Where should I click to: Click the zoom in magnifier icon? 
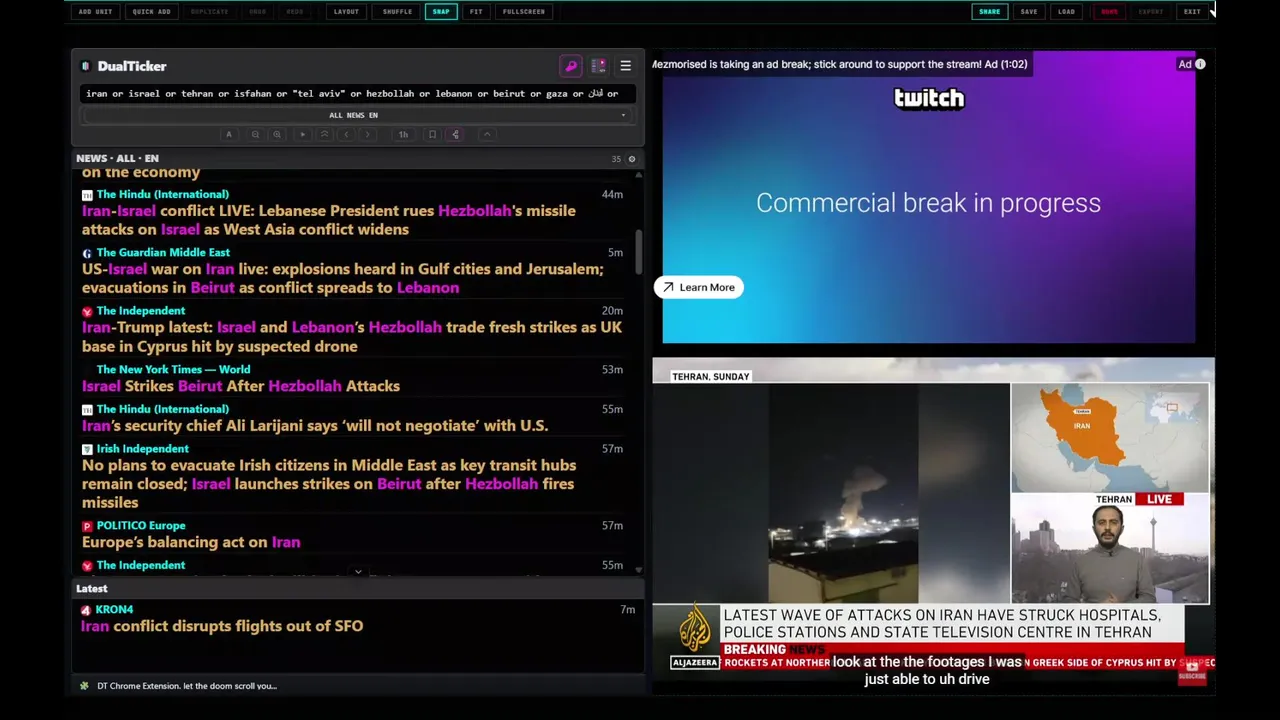277,134
